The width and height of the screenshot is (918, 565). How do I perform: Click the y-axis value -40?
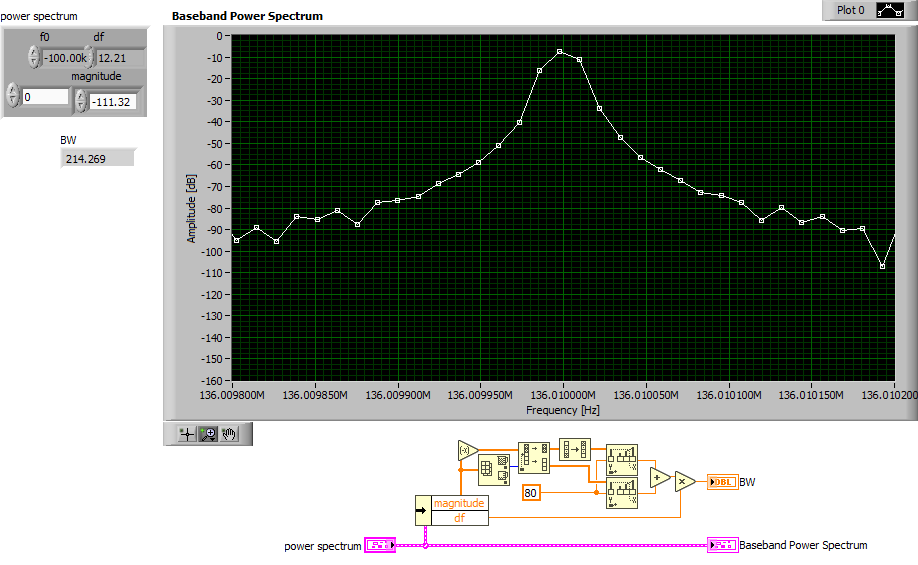[214, 122]
